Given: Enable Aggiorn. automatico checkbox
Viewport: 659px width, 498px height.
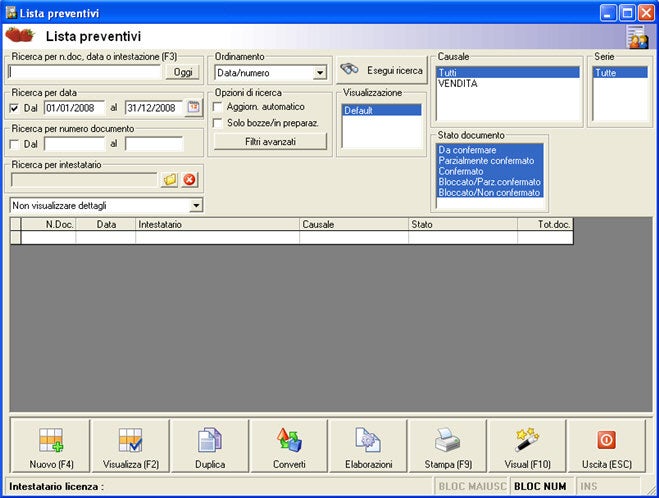Looking at the screenshot, I should point(218,107).
